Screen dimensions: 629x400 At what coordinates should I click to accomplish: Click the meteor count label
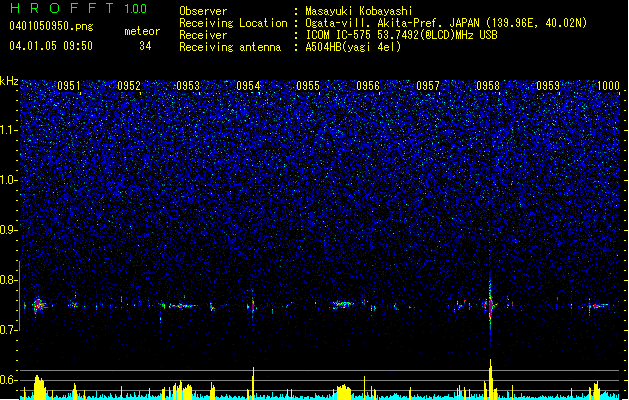tap(142, 31)
